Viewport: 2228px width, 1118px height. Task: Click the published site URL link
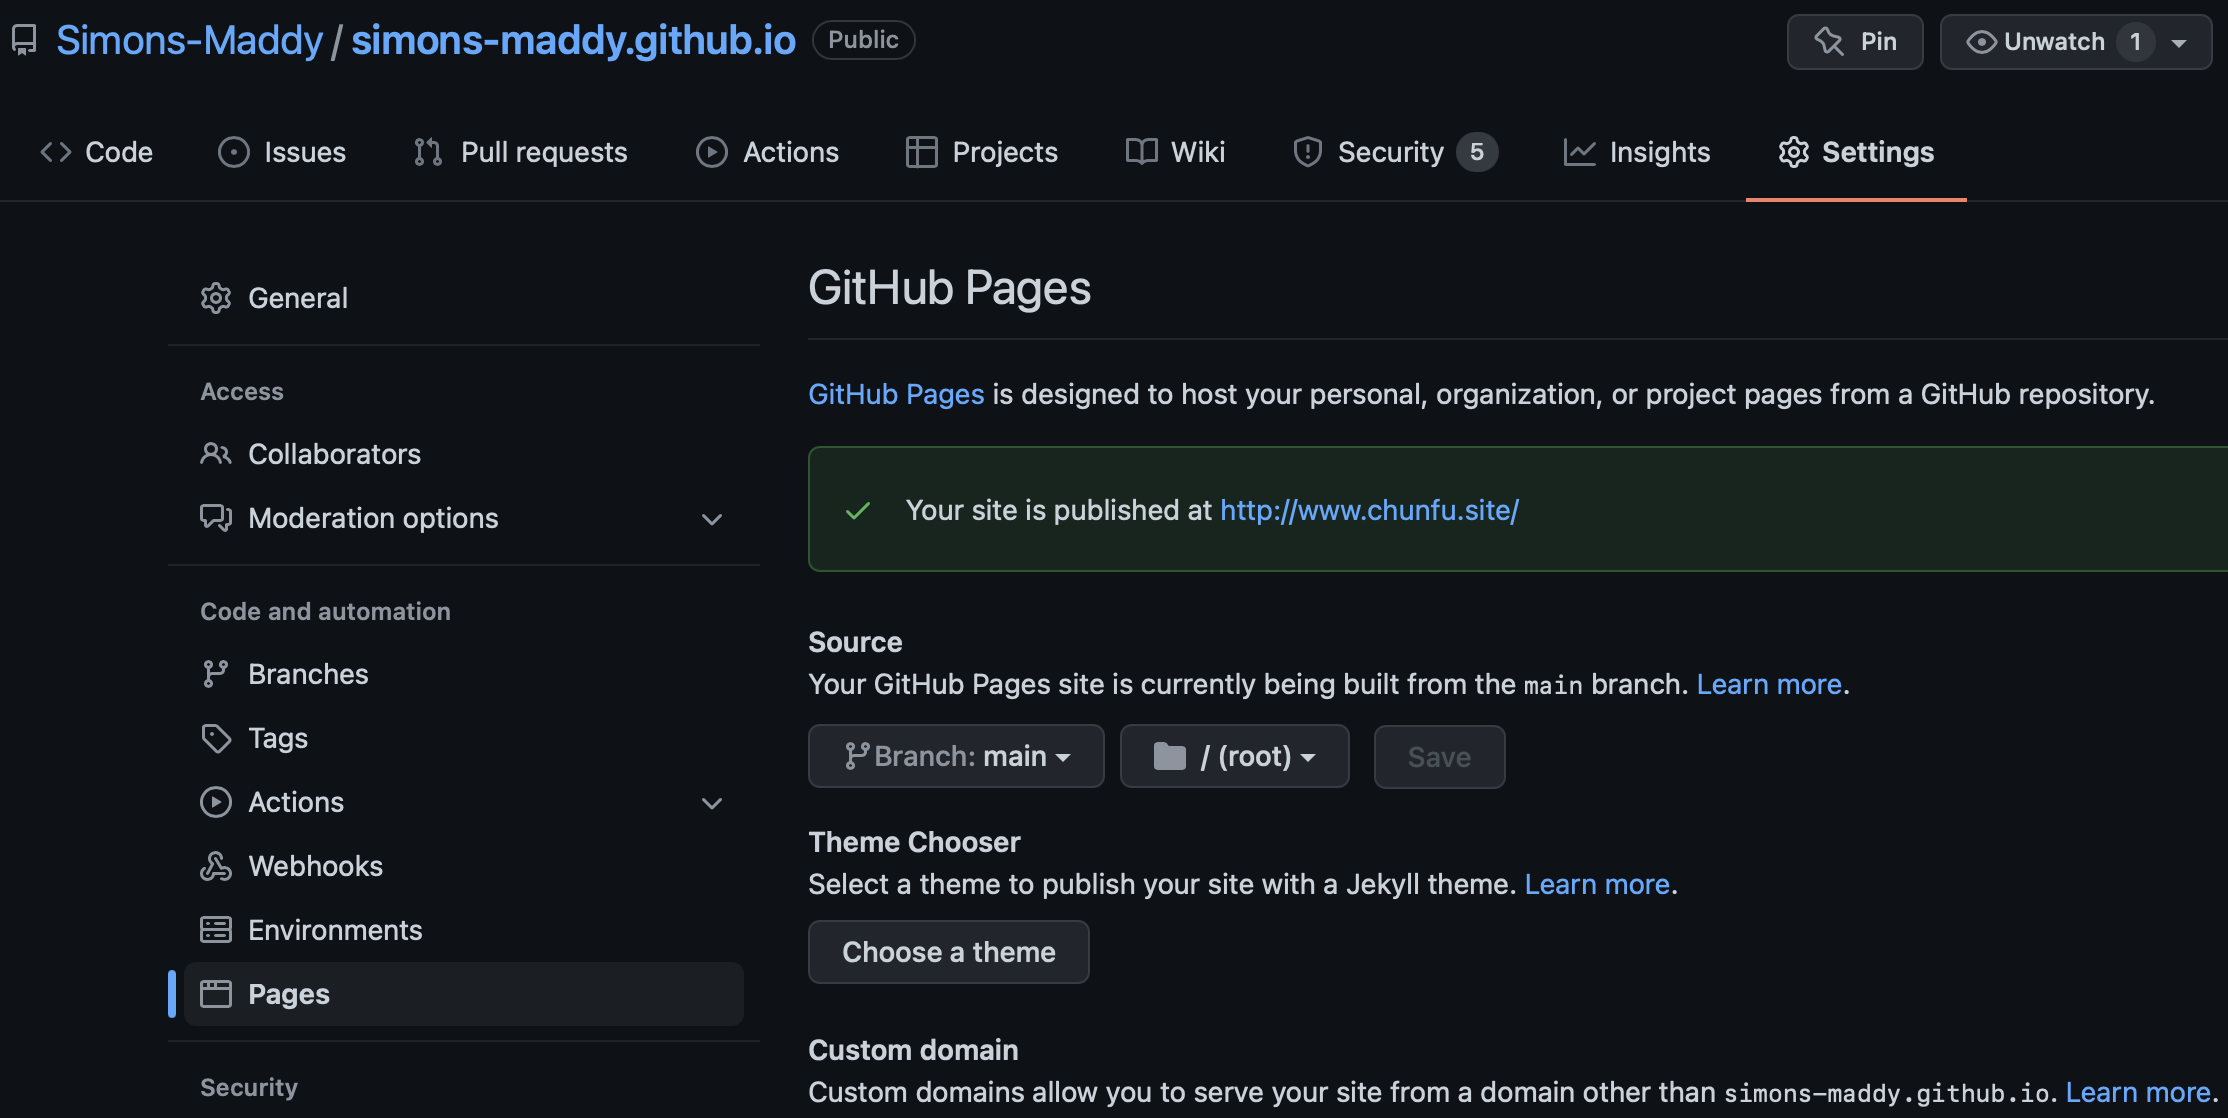click(1368, 509)
